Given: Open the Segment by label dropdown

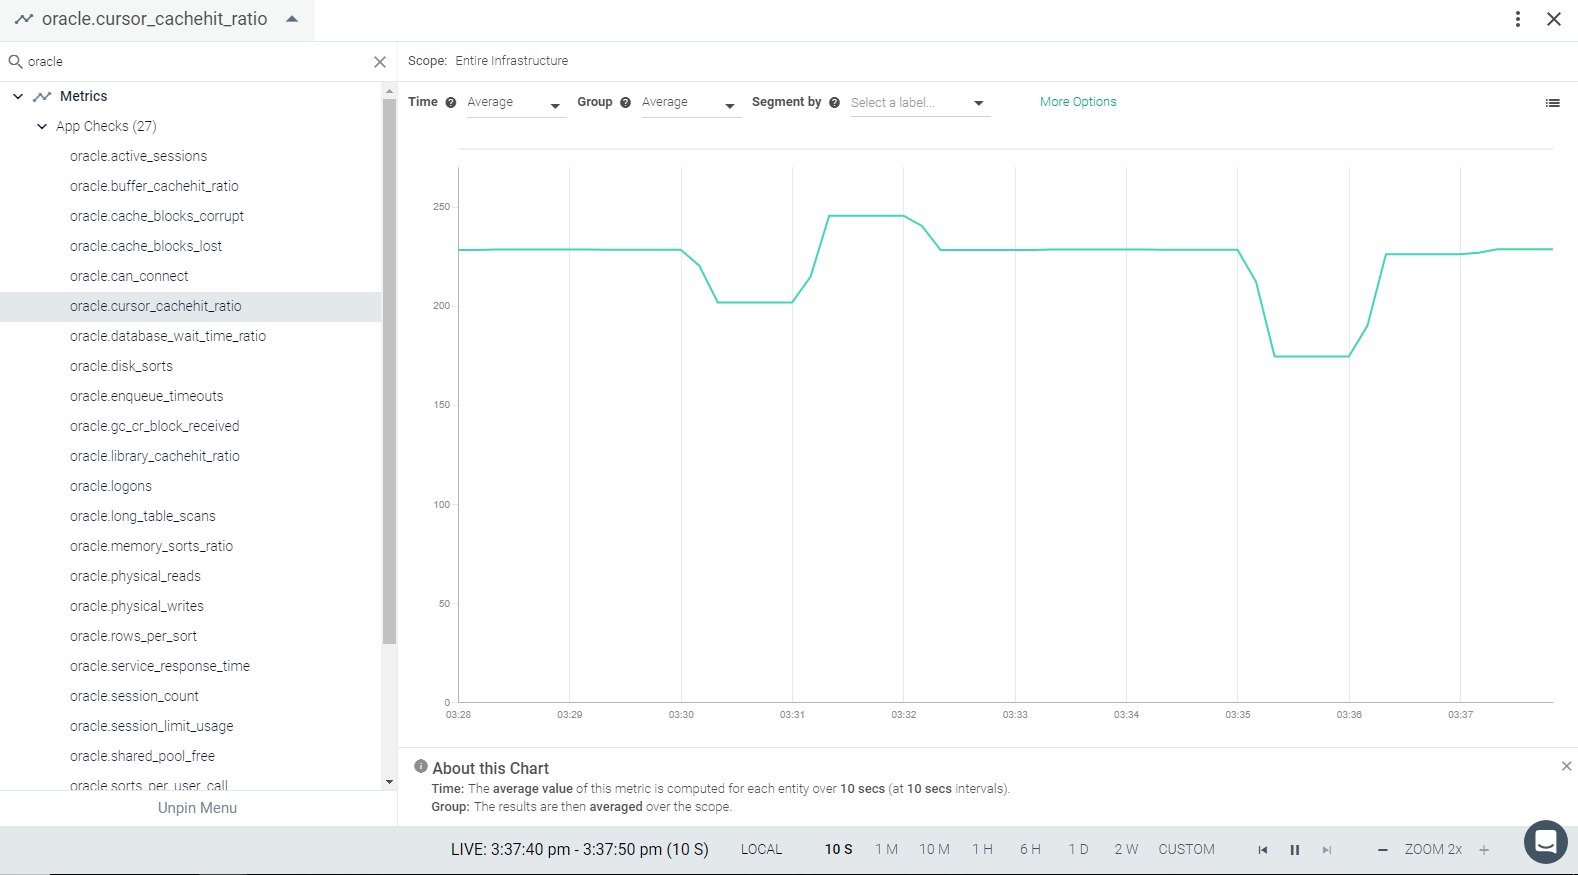Looking at the screenshot, I should [919, 103].
